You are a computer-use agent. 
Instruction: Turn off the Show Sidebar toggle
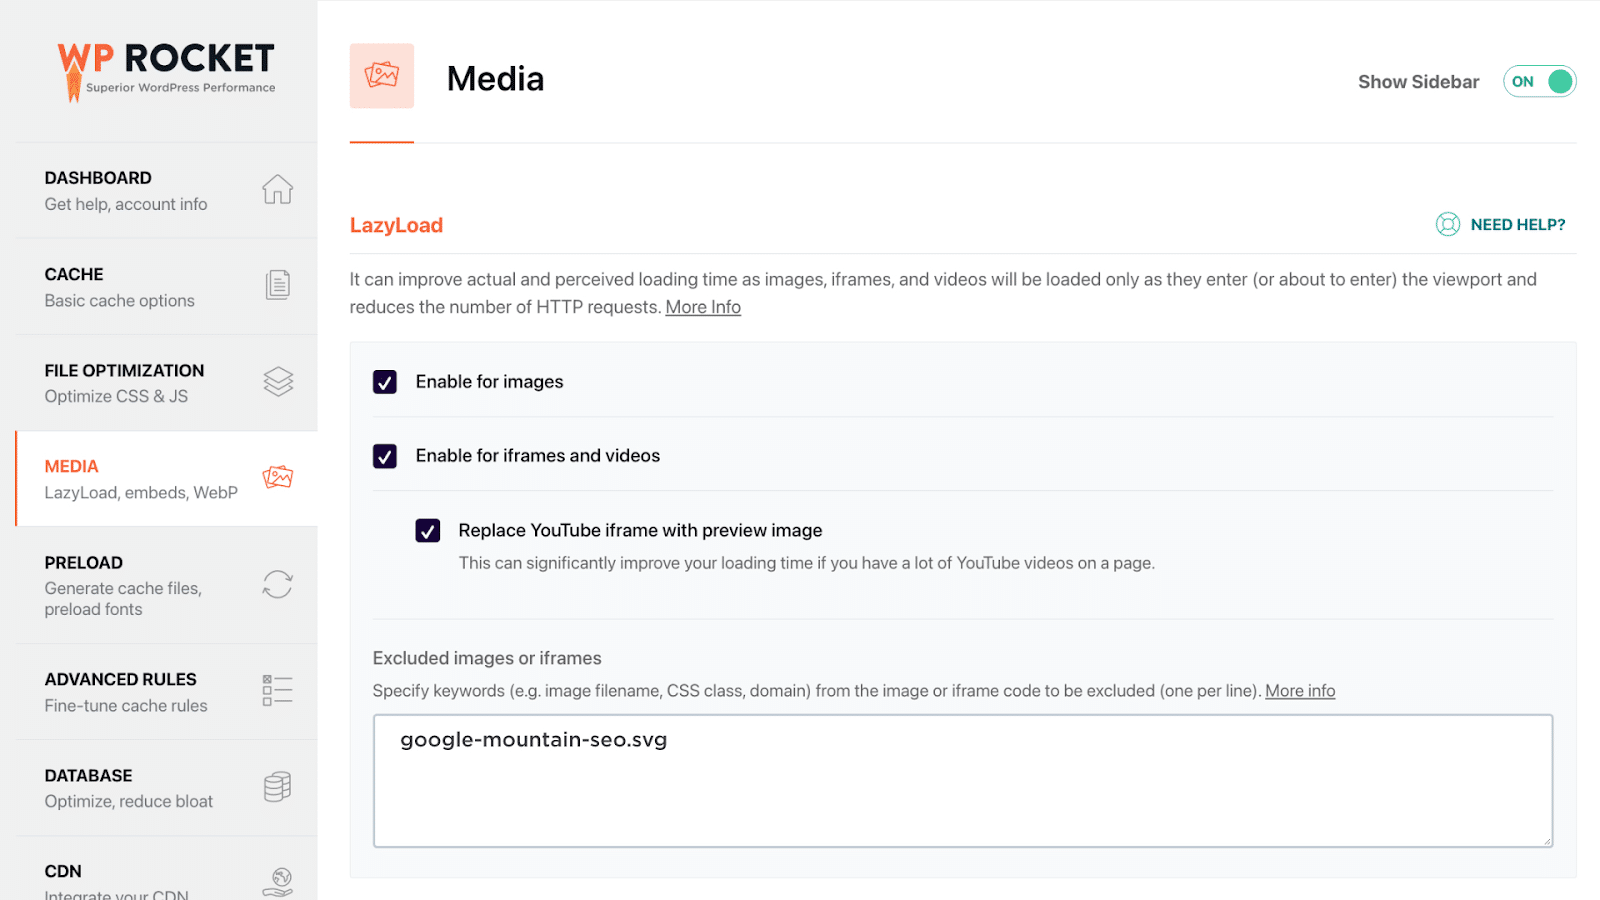pyautogui.click(x=1539, y=81)
